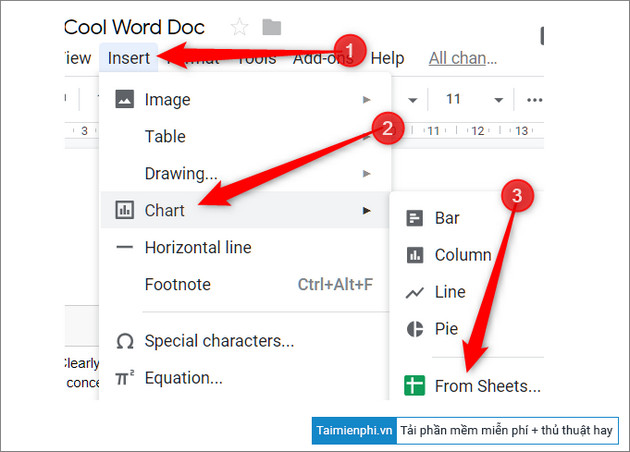Click the document title Cool Word Doc
This screenshot has height=452, width=630.
click(134, 27)
